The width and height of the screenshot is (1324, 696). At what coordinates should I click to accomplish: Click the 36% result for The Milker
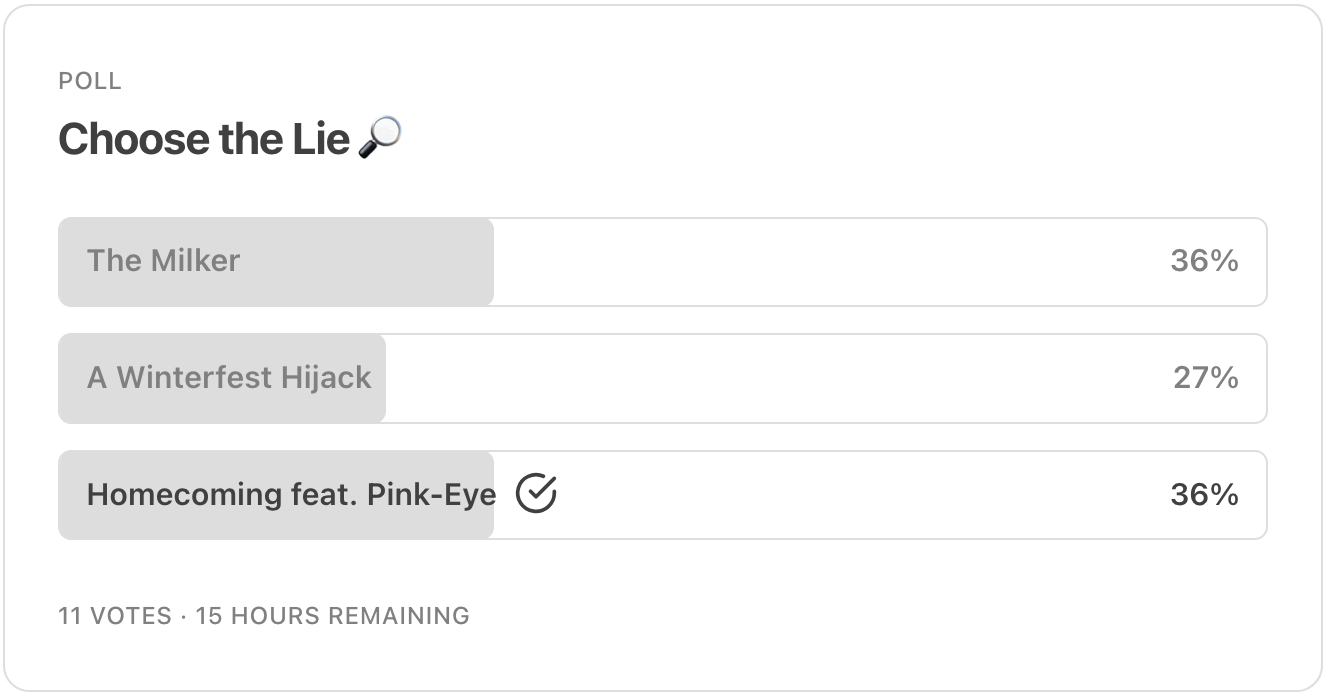(x=1204, y=261)
